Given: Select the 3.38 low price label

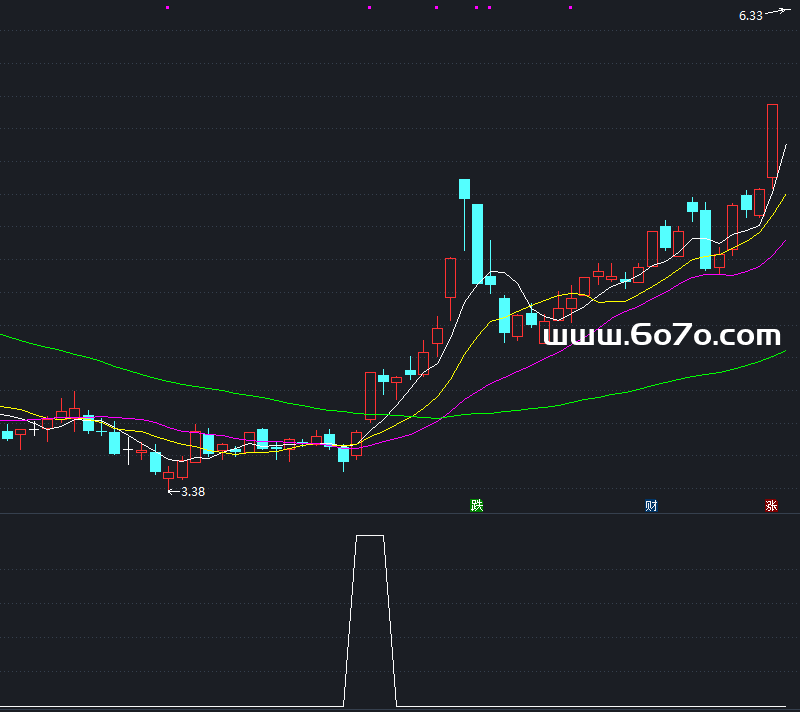Looking at the screenshot, I should coord(193,492).
